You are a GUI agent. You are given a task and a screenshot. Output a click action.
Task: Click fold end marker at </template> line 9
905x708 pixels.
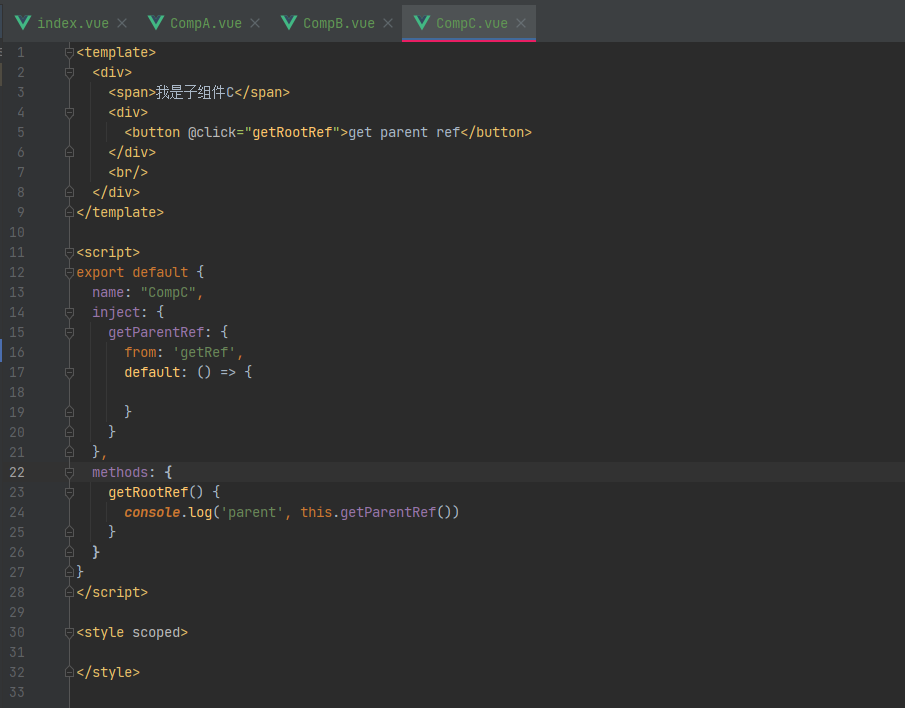click(x=69, y=212)
